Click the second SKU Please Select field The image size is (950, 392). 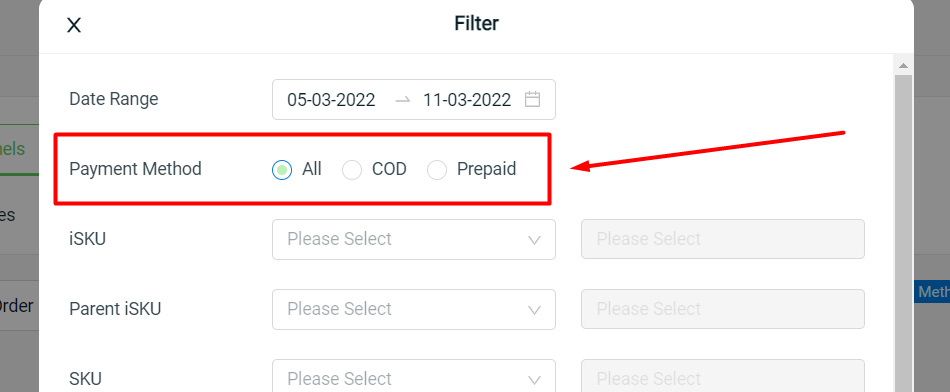(723, 376)
